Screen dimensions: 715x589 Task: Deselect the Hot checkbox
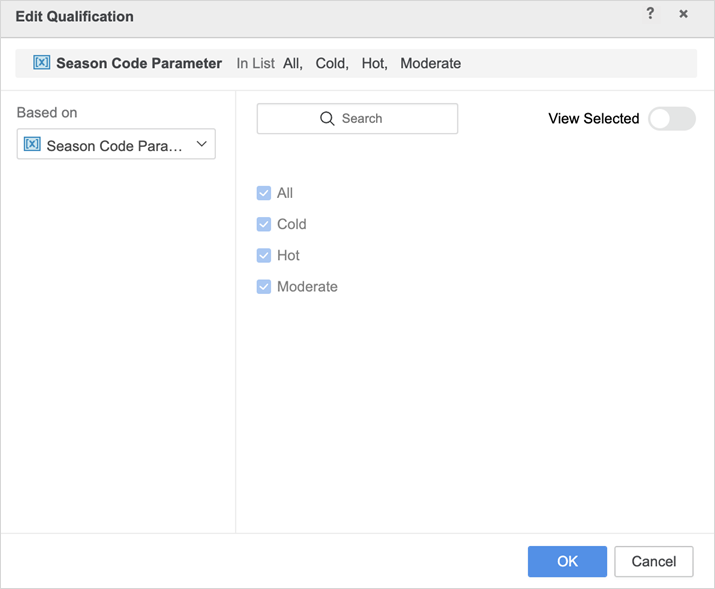point(264,255)
